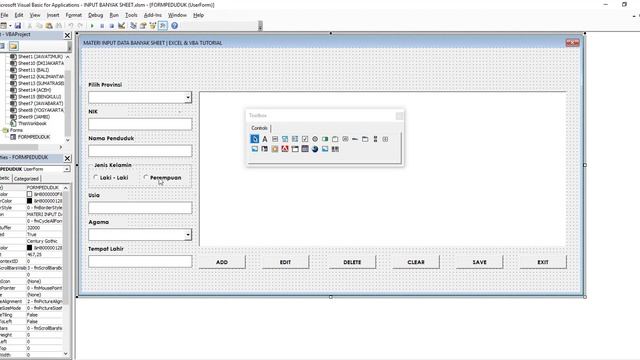Open the Pilih Provinsi combo box arrow

[x=188, y=97]
